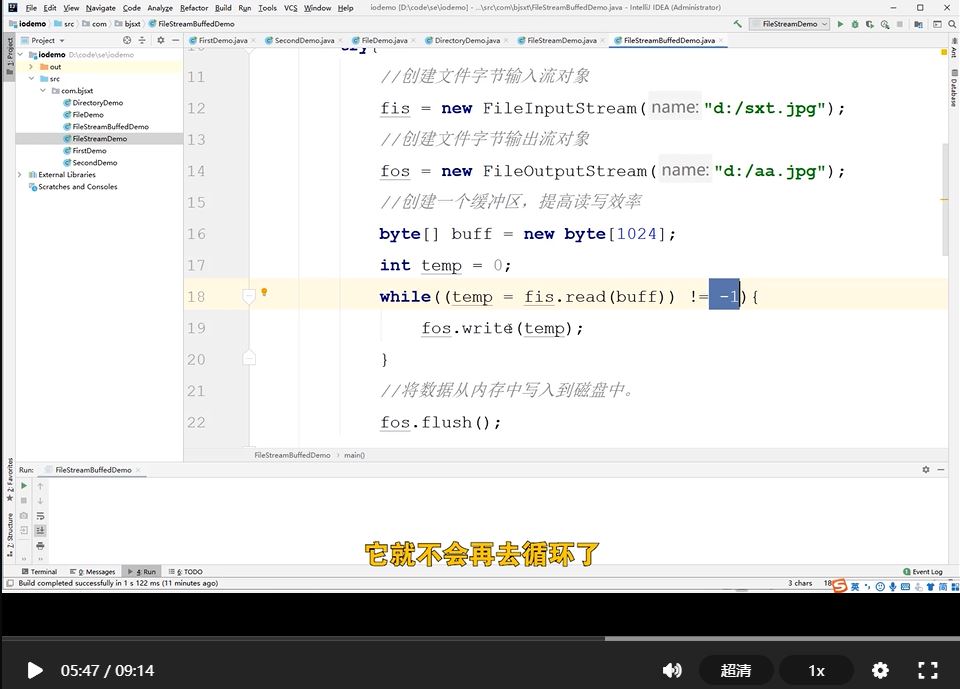Start debugging with the bug icon

855,24
